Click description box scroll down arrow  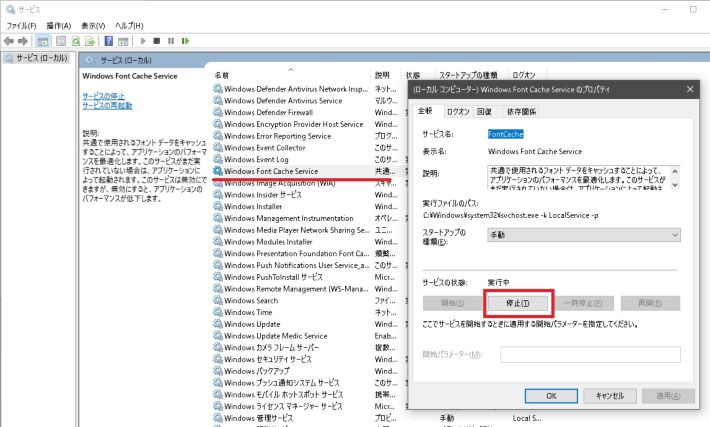[x=675, y=184]
